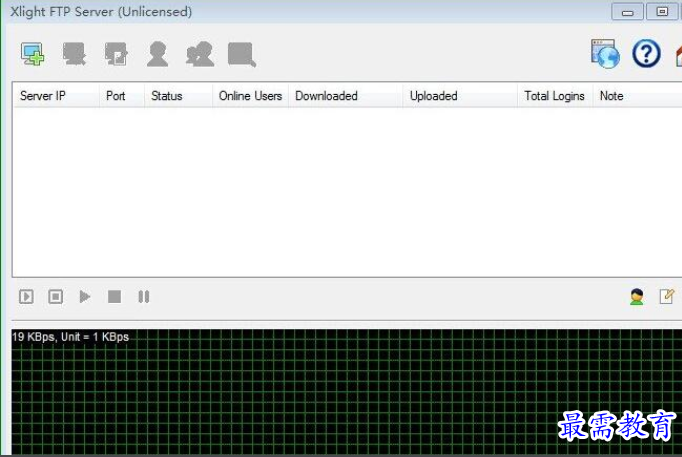682x457 pixels.
Task: Sort by the Port column header
Action: 122,96
